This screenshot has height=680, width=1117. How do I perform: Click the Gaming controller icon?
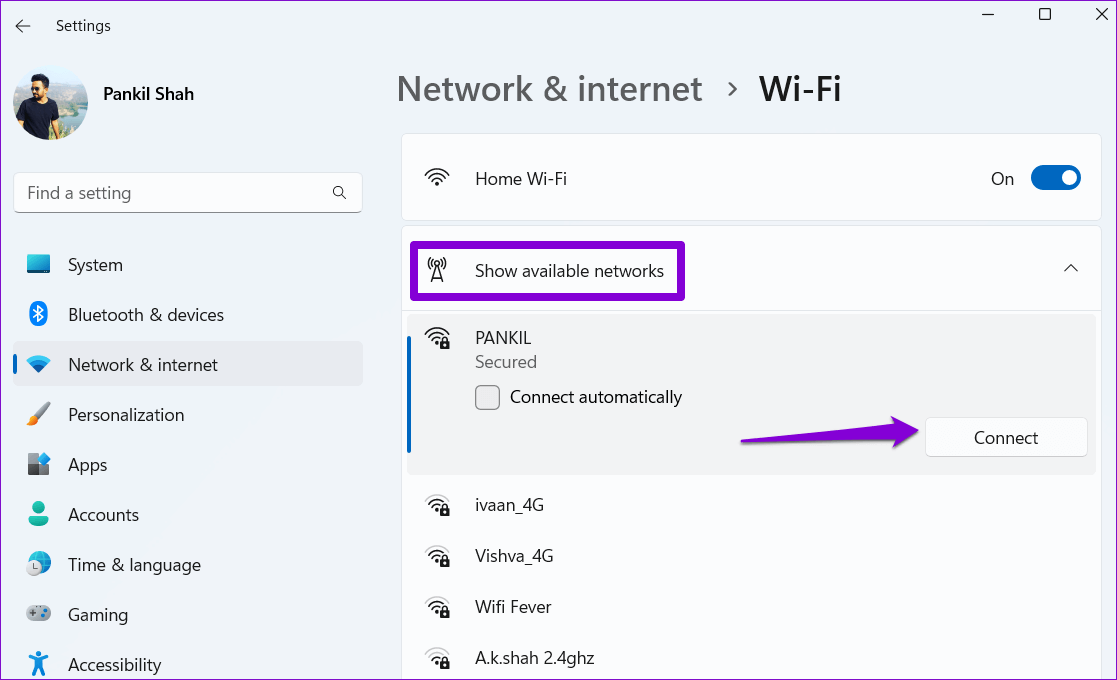(x=39, y=615)
